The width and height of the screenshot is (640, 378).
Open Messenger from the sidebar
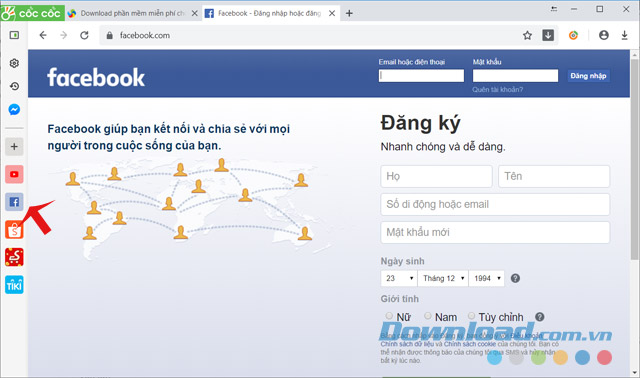[x=14, y=109]
